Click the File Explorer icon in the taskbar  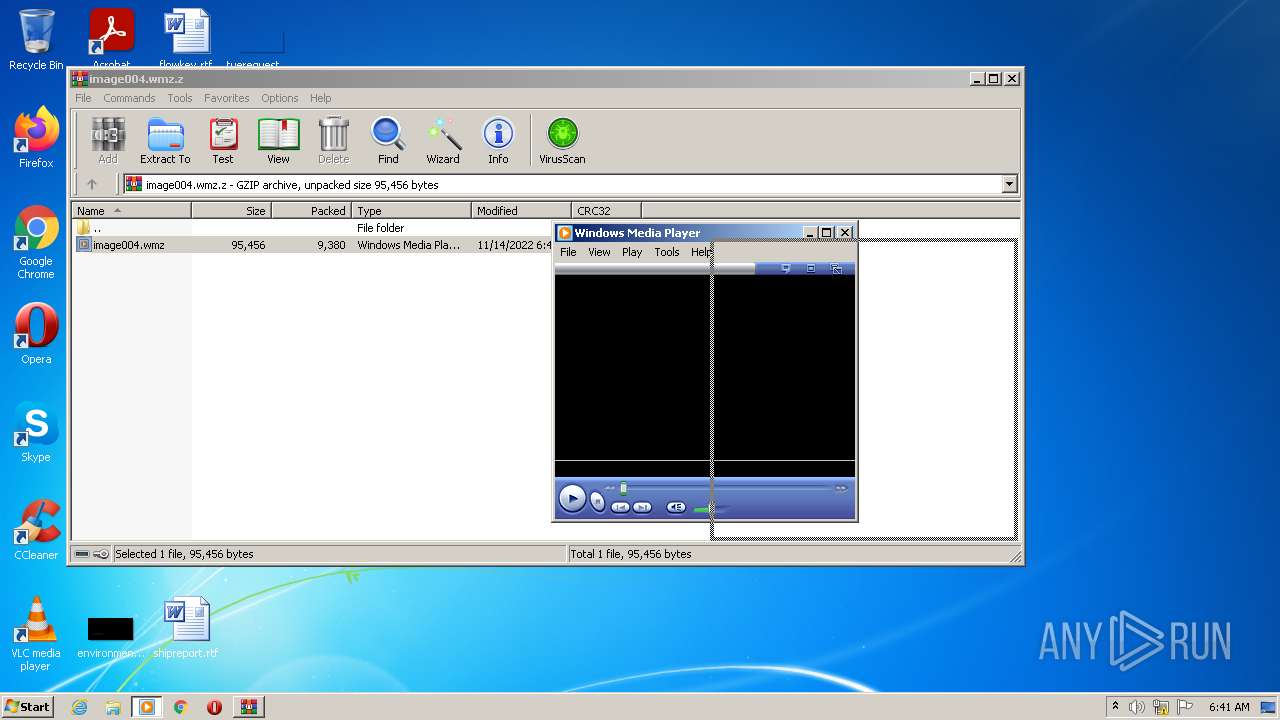pyautogui.click(x=113, y=707)
